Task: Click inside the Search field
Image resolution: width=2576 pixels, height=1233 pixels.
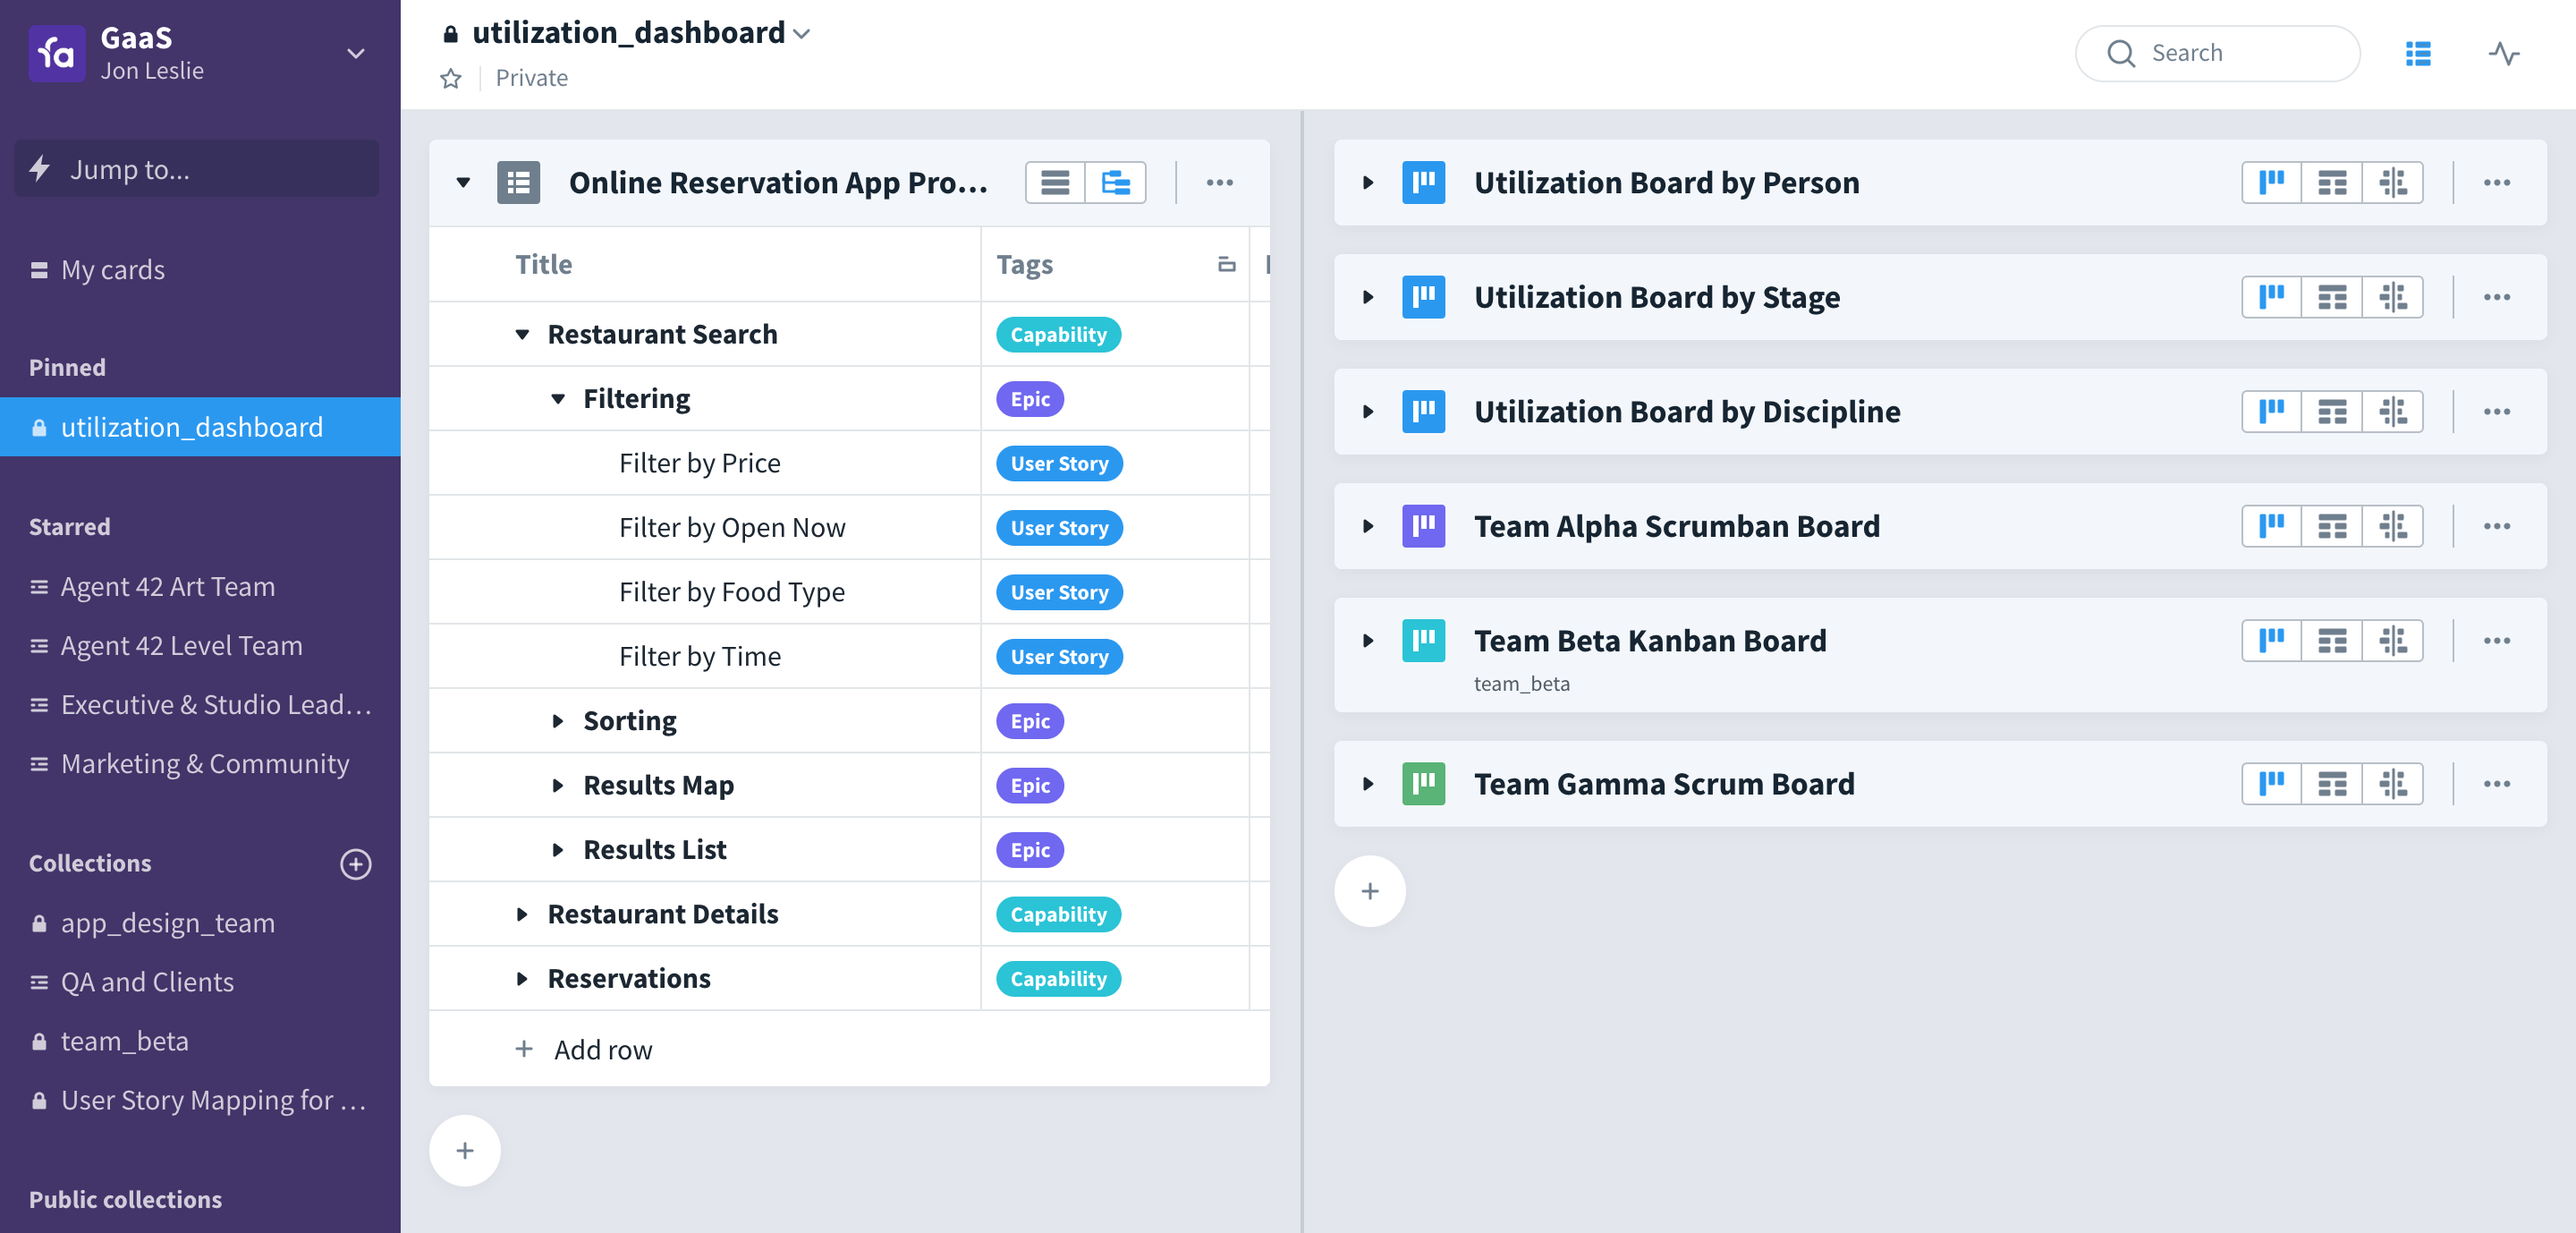Action: click(x=2230, y=53)
